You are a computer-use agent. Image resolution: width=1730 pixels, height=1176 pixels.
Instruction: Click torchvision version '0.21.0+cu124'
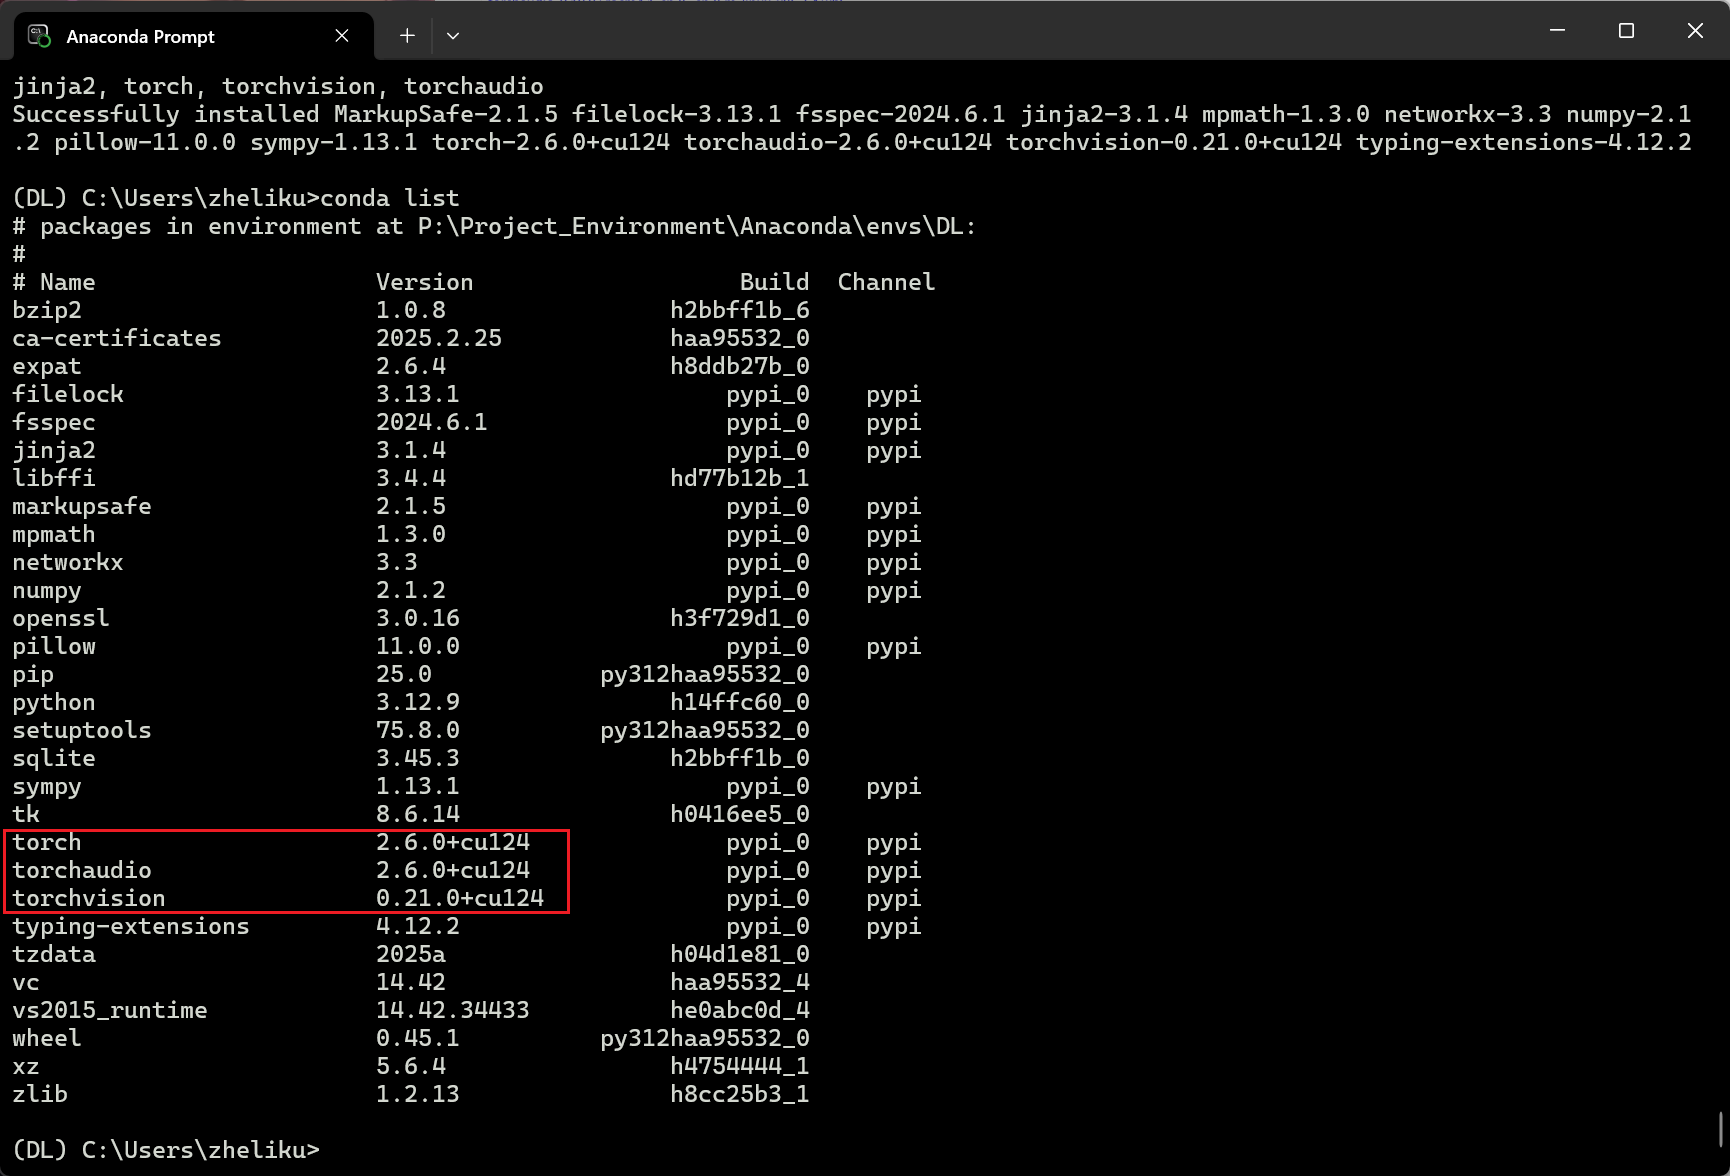pyautogui.click(x=460, y=899)
